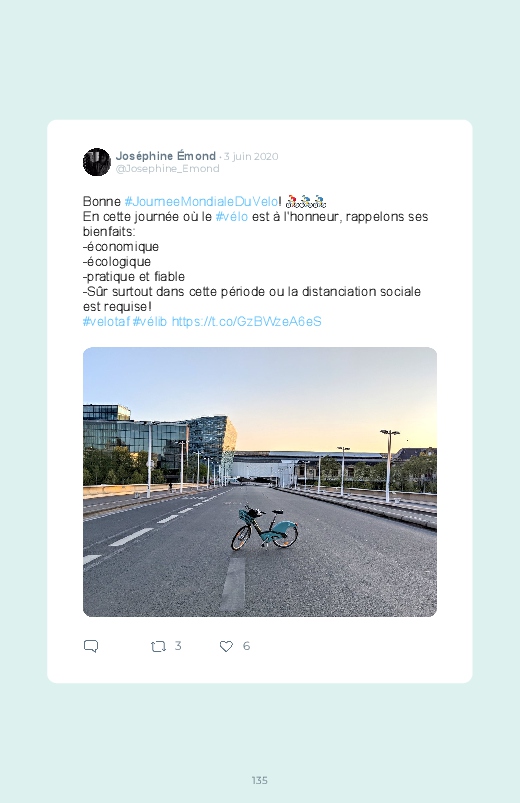Viewport: 520px width, 803px height.
Task: Open the #vélib hashtag
Action: tap(150, 322)
